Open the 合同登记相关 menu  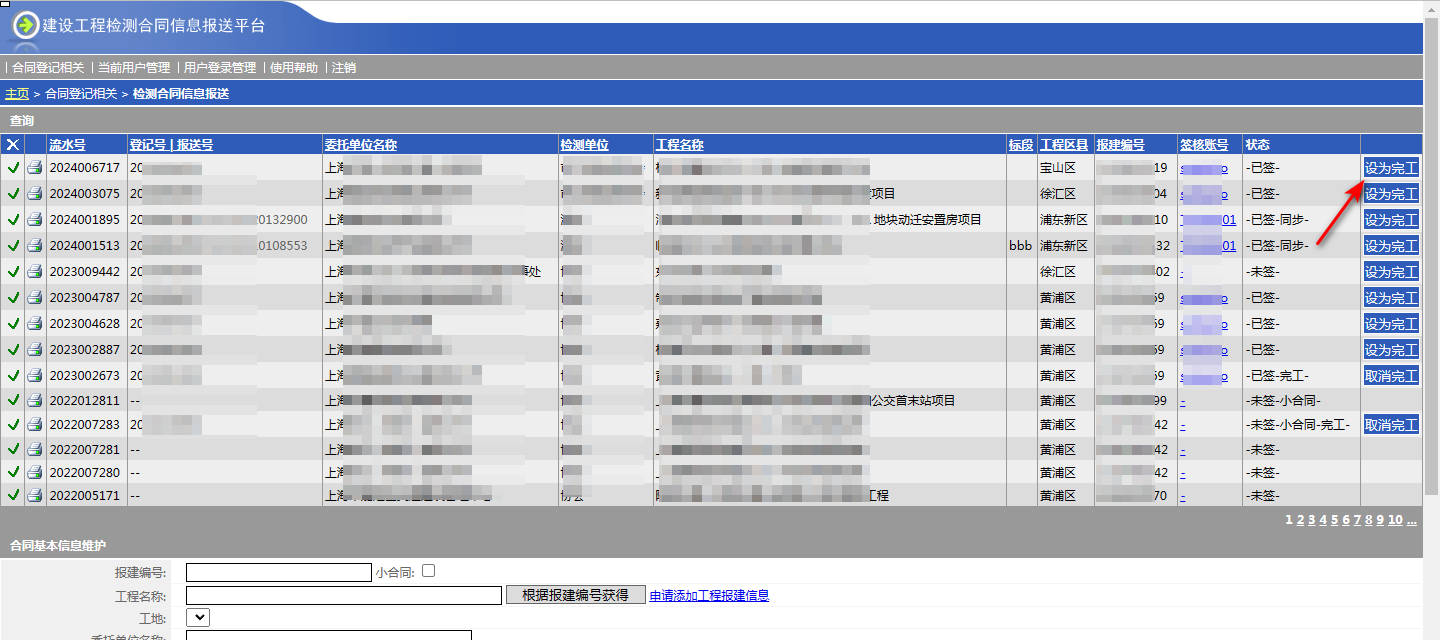(48, 68)
